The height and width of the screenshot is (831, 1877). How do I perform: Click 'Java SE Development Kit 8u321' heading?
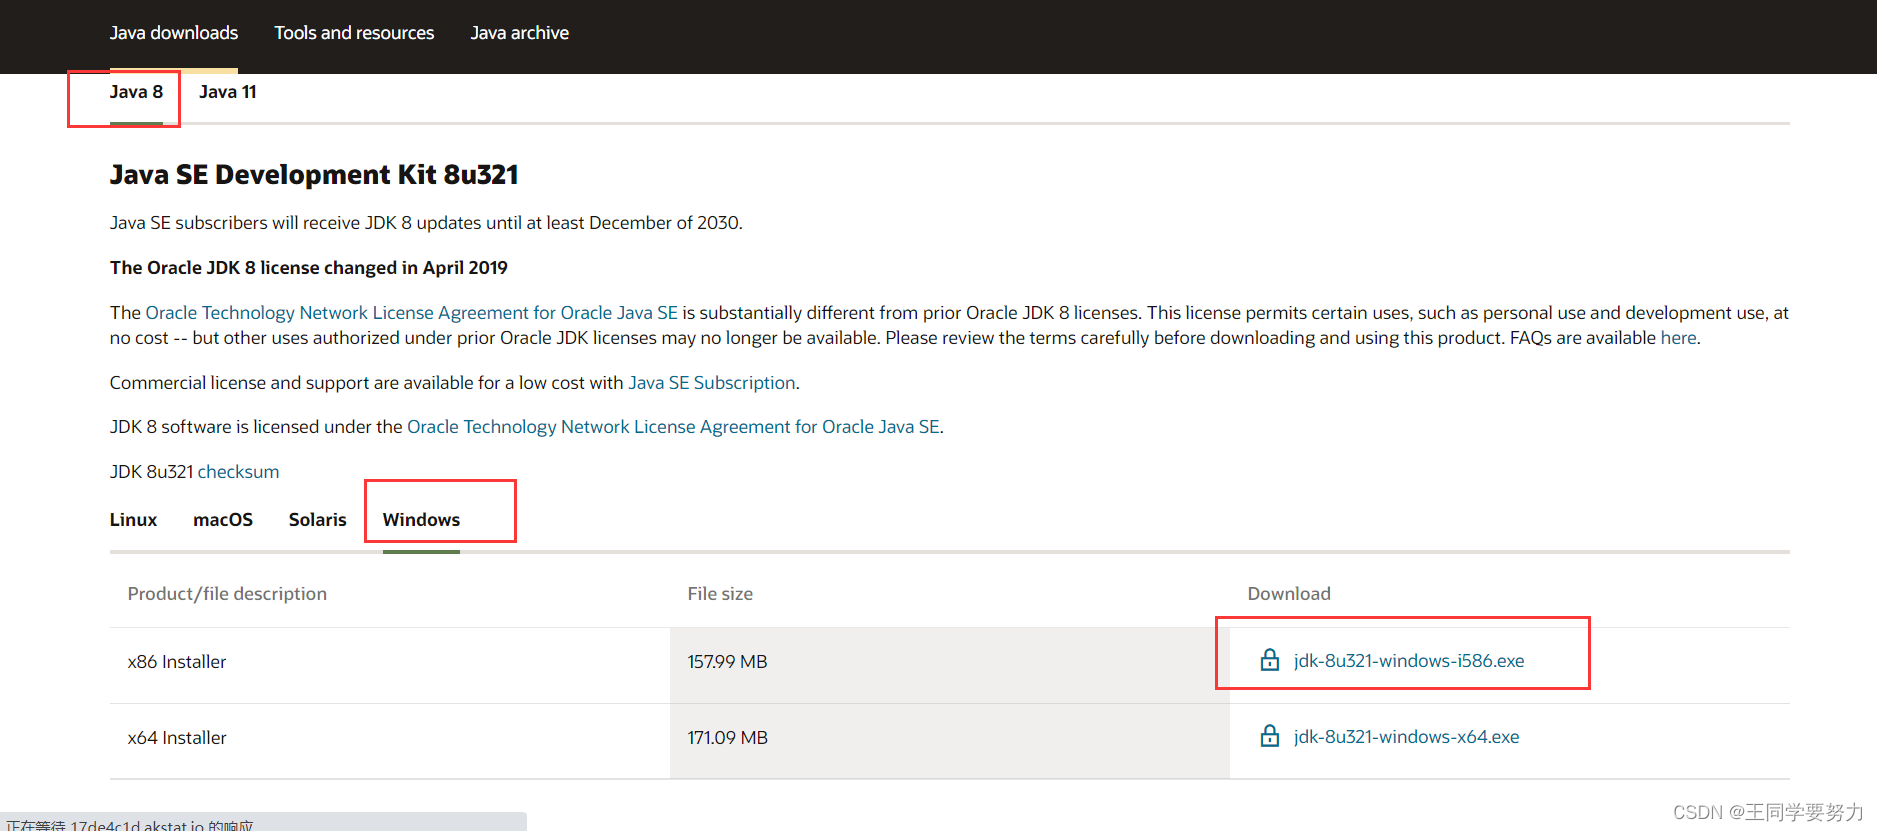[314, 175]
